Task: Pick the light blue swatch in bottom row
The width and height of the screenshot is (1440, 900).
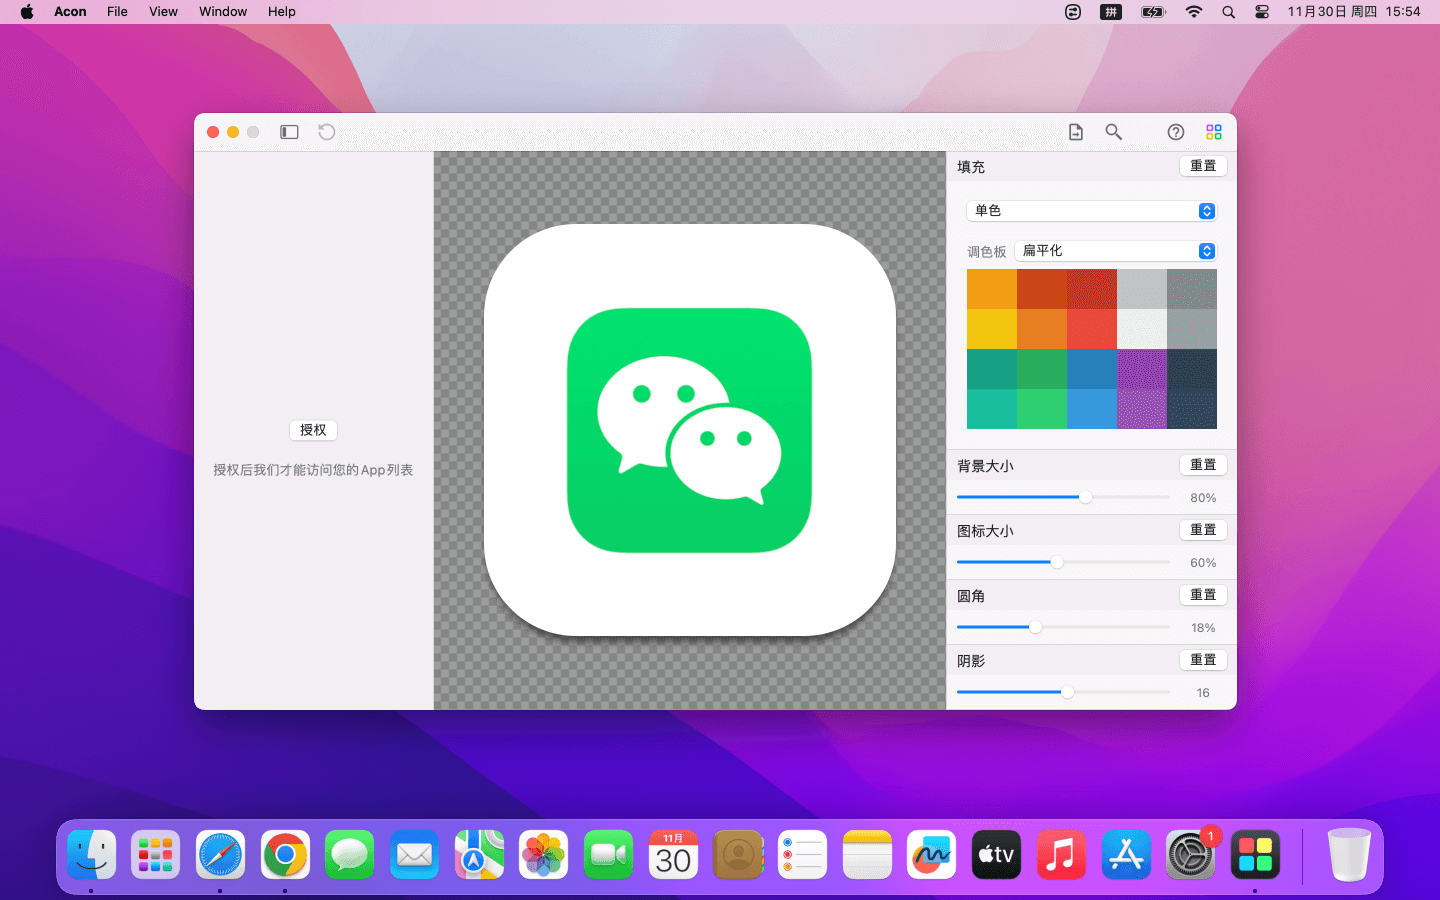Action: tap(1092, 409)
